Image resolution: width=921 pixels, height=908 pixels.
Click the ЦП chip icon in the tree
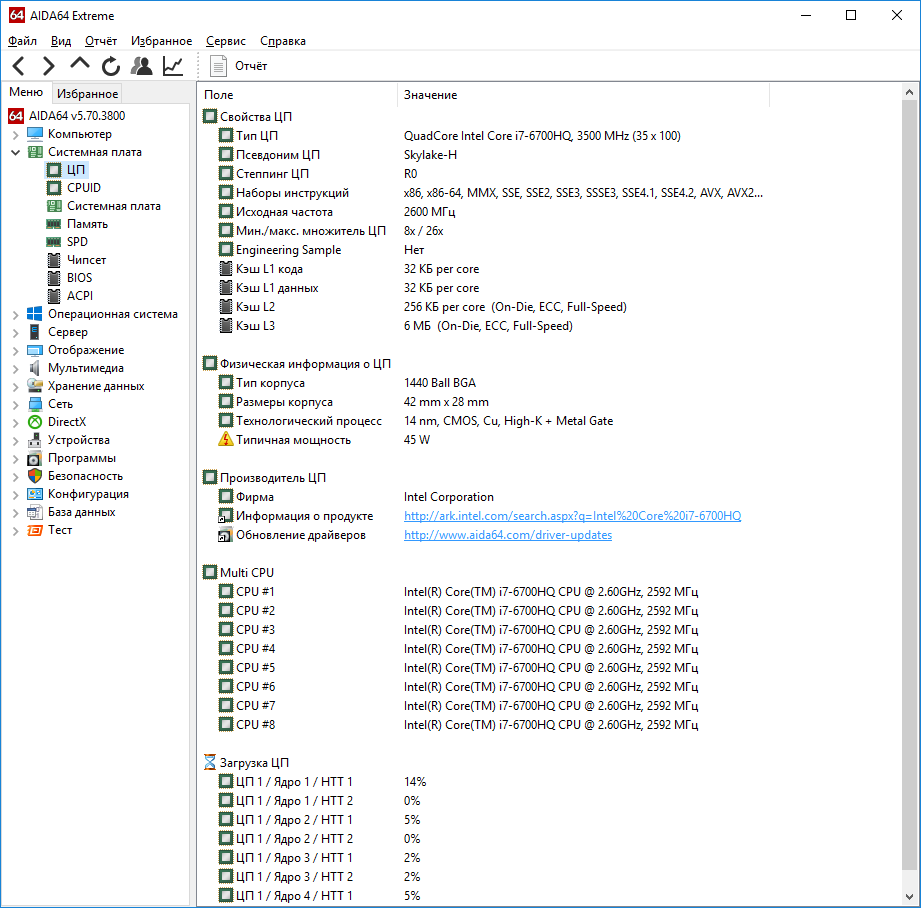tap(53, 170)
